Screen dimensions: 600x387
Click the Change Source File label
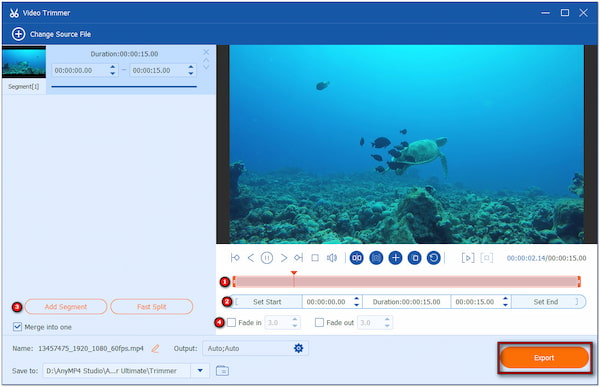(60, 34)
